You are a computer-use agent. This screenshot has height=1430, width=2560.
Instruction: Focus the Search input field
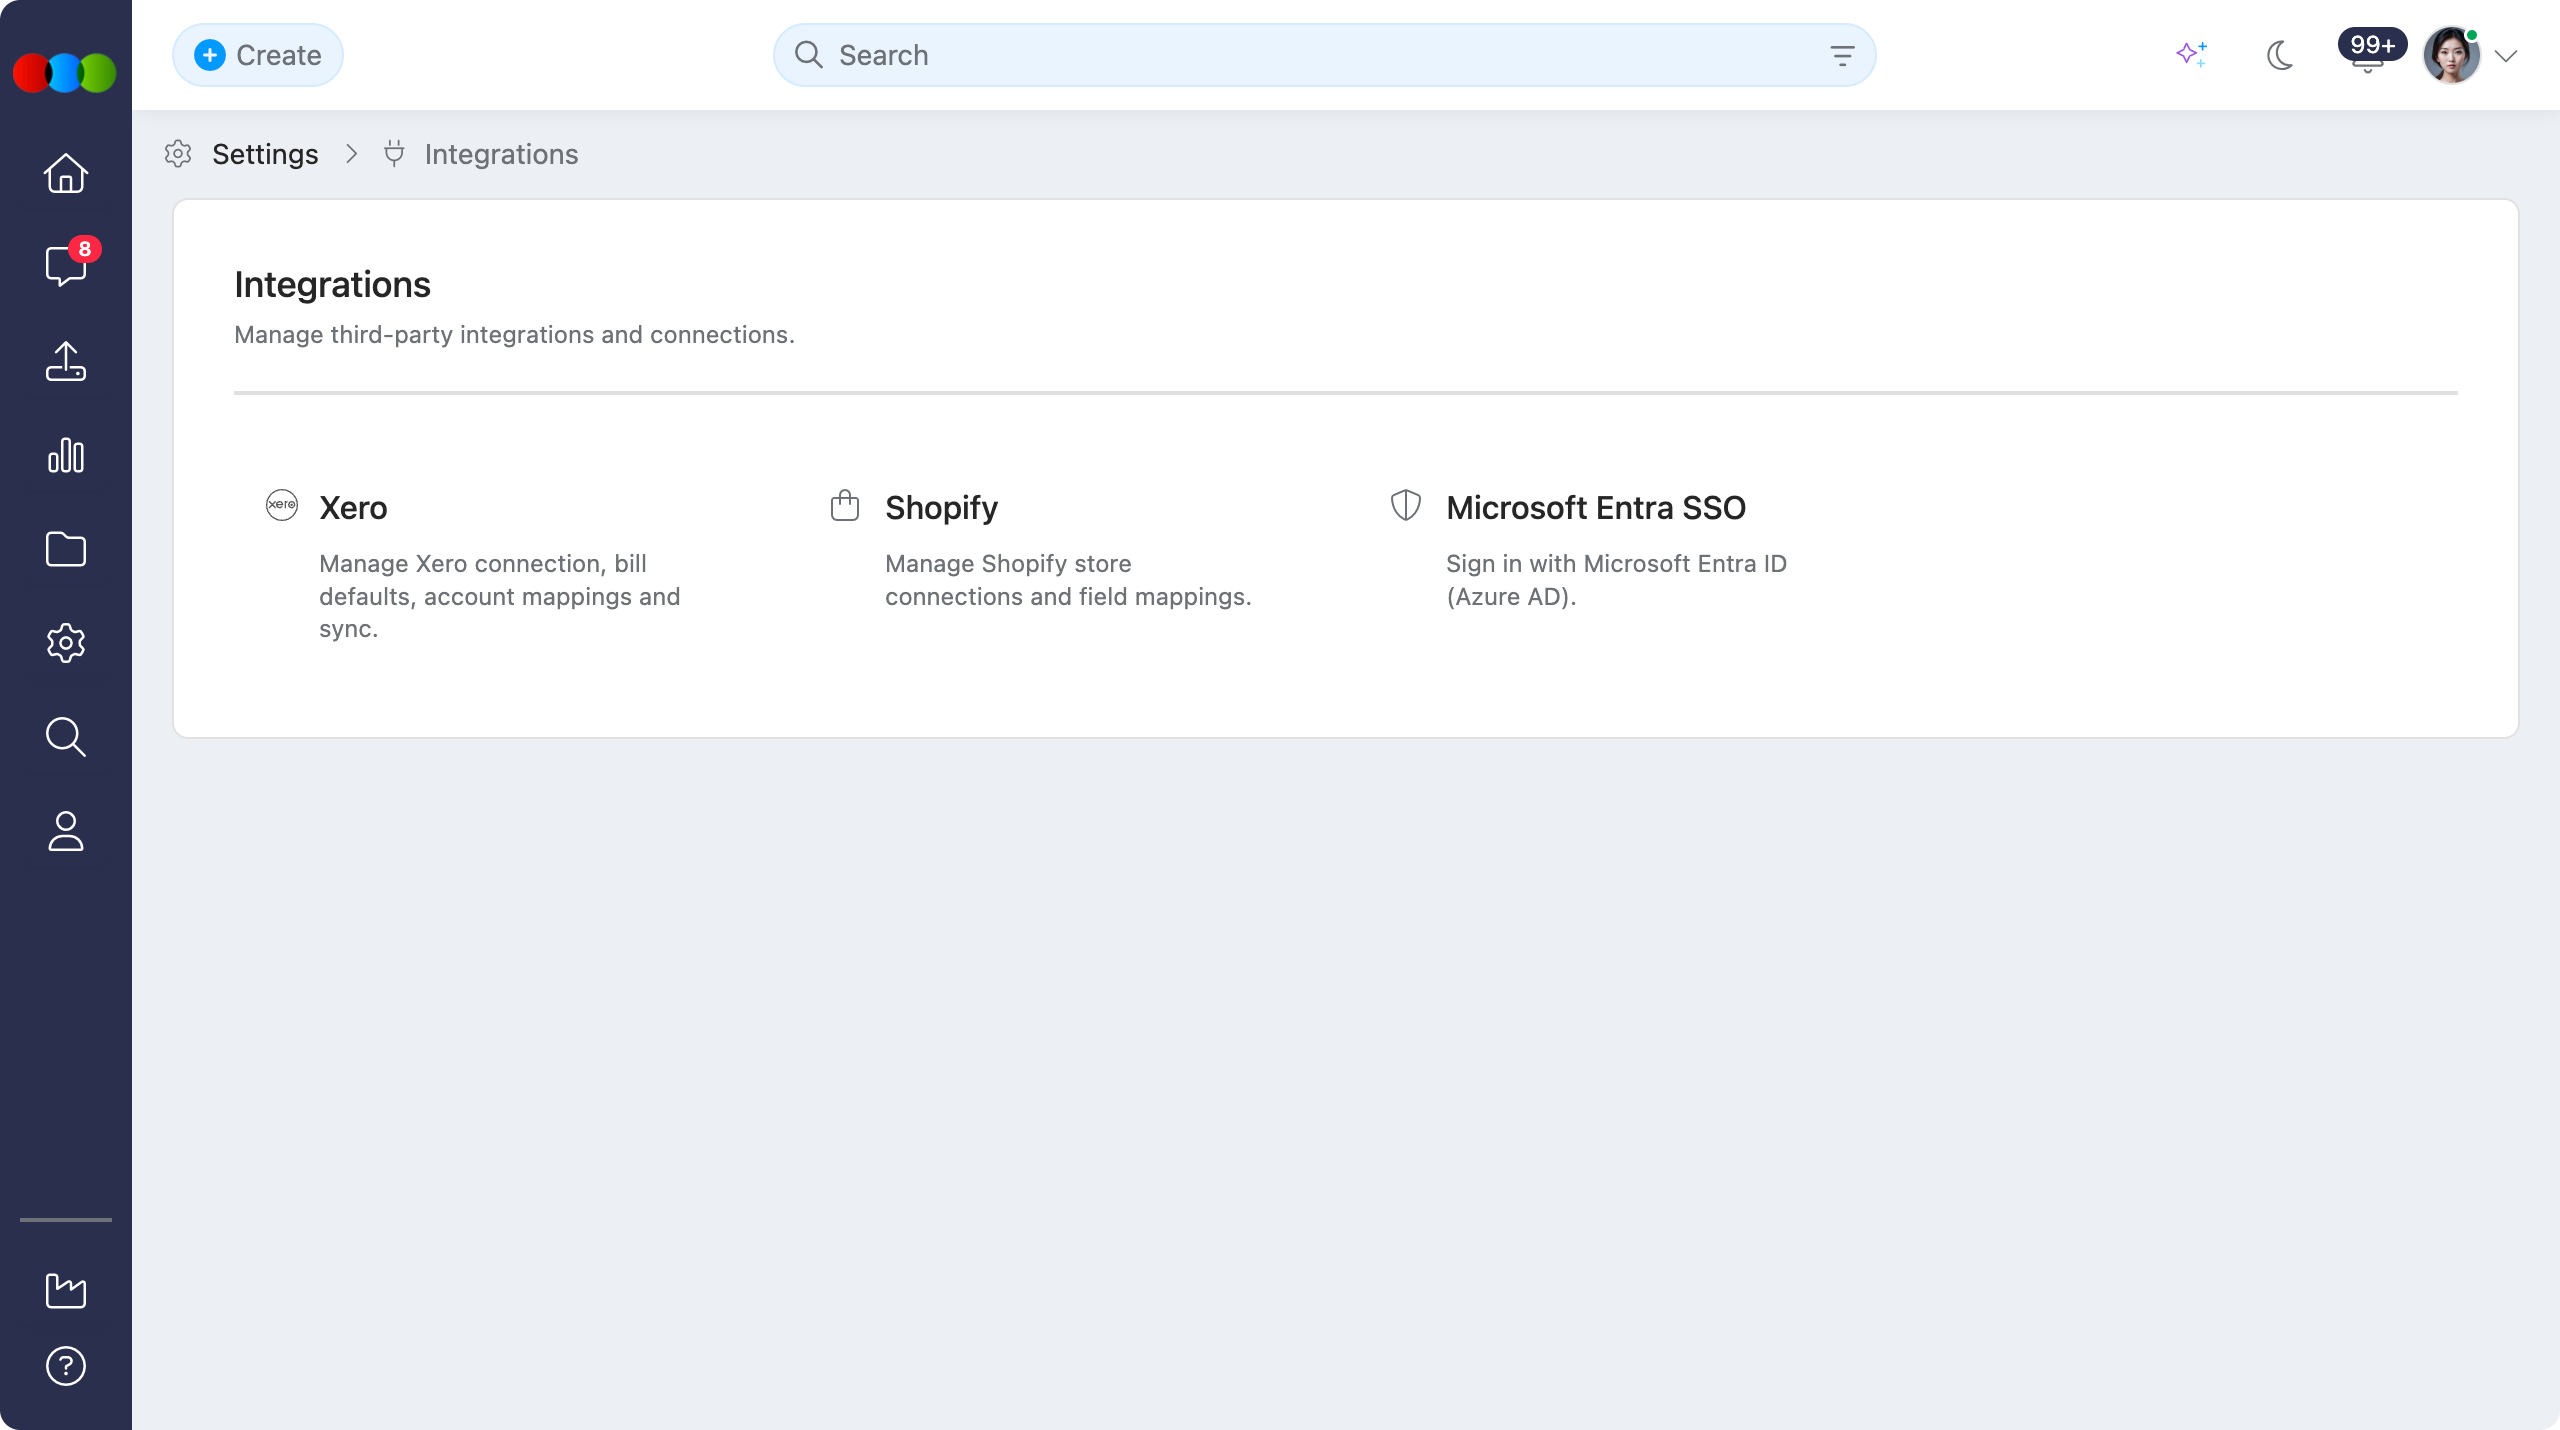(x=1324, y=55)
